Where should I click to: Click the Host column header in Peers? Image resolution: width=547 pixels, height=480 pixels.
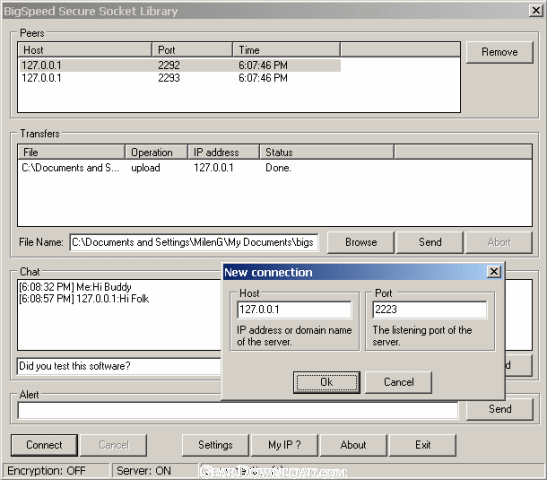click(85, 50)
